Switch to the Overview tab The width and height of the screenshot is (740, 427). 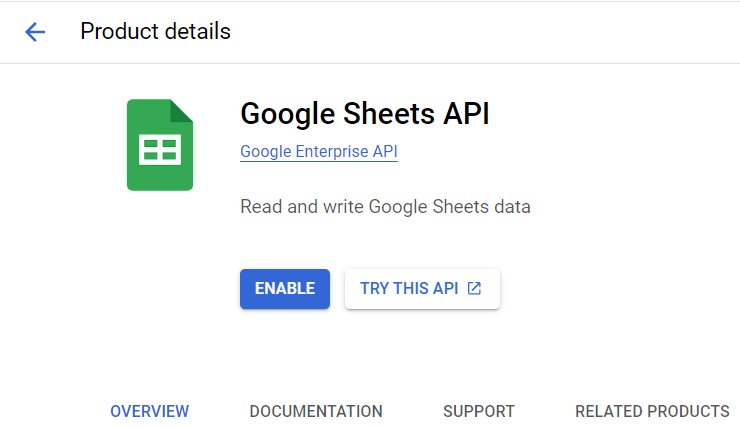tap(150, 411)
